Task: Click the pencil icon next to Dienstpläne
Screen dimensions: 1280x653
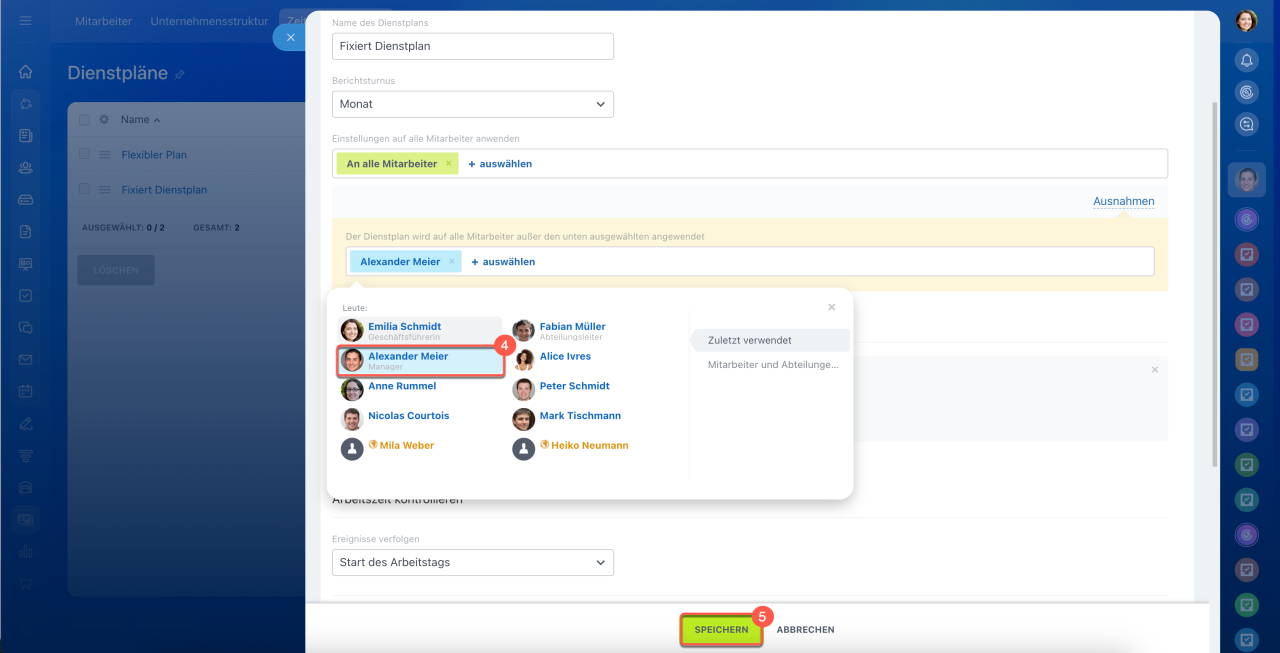Action: (180, 74)
